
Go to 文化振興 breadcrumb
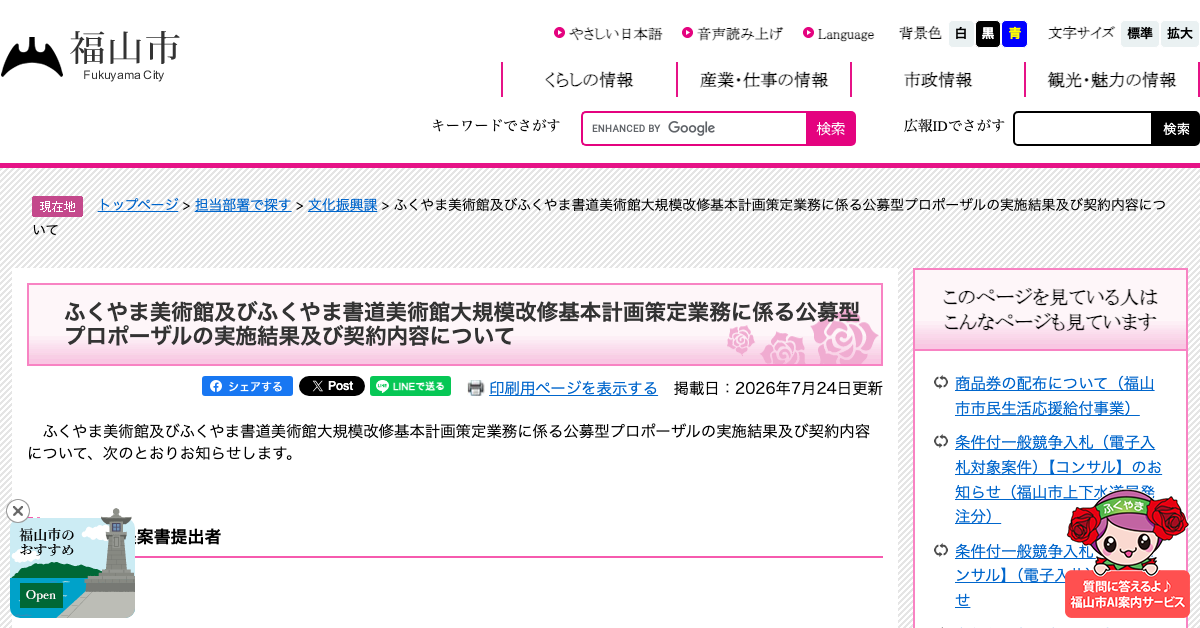[343, 204]
